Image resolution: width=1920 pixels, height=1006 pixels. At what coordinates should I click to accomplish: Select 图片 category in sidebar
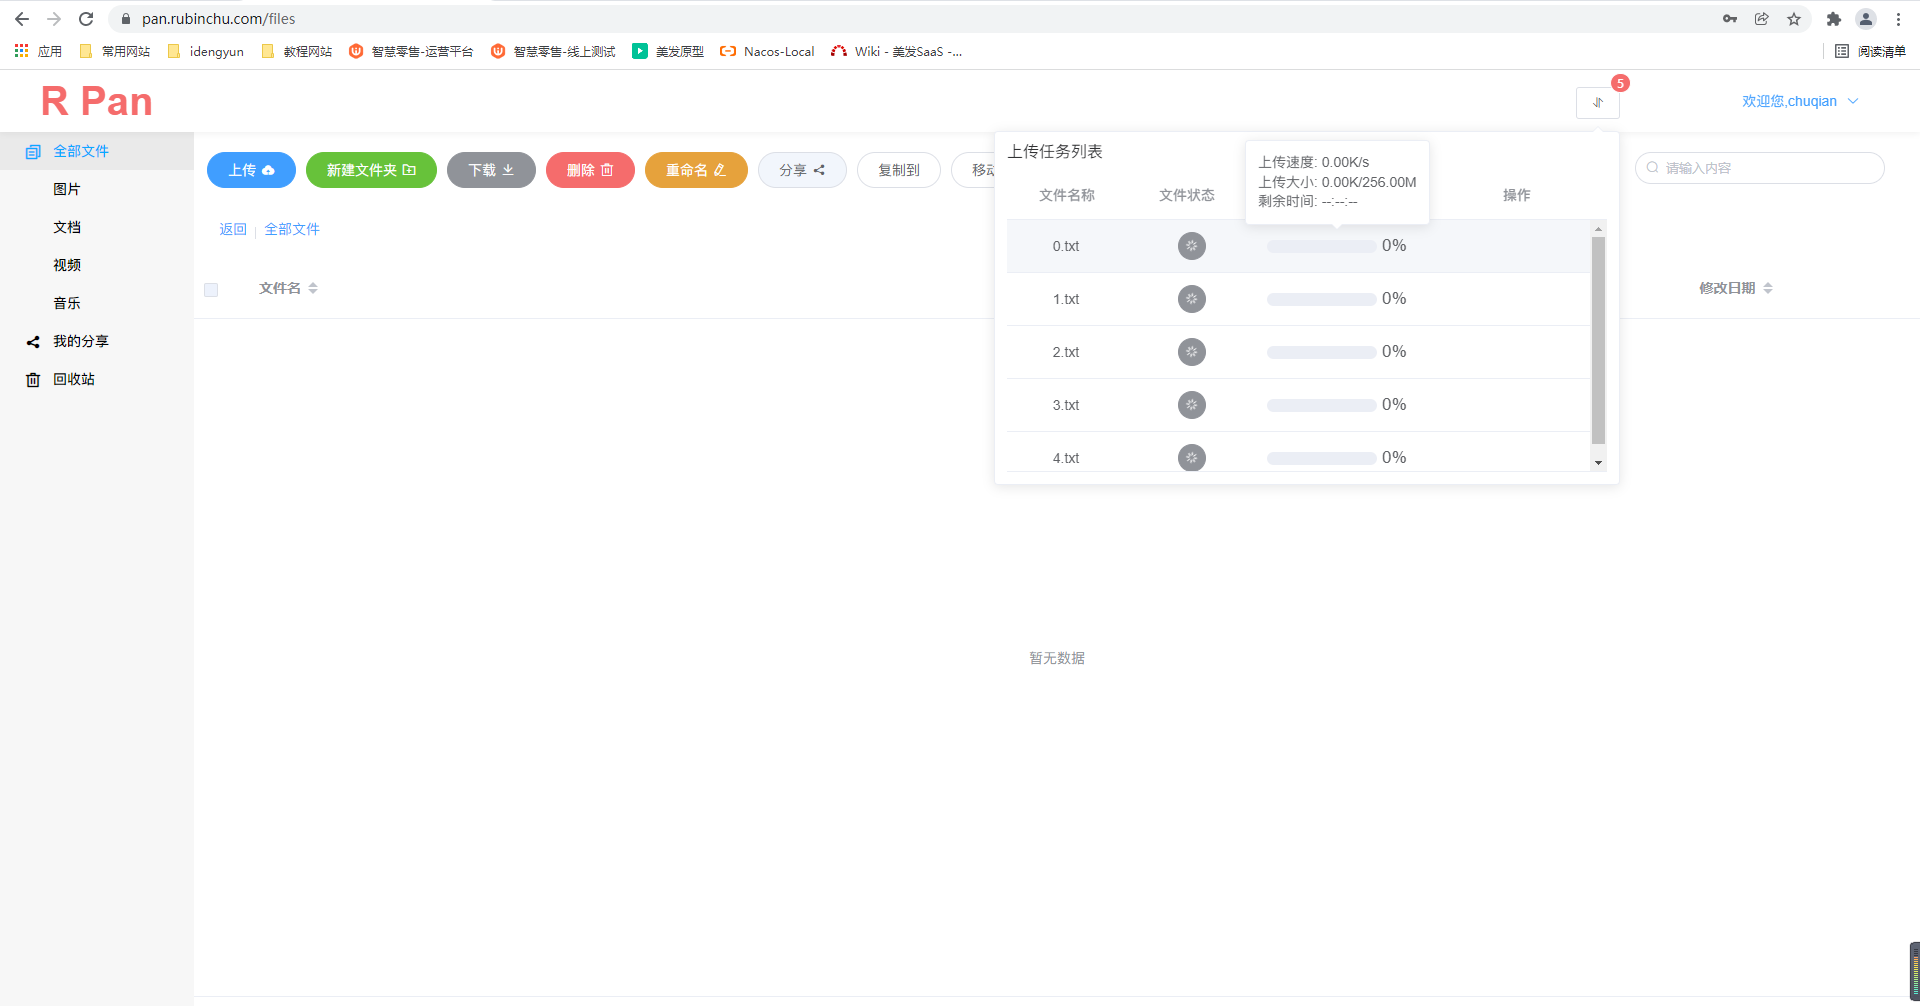(96, 189)
